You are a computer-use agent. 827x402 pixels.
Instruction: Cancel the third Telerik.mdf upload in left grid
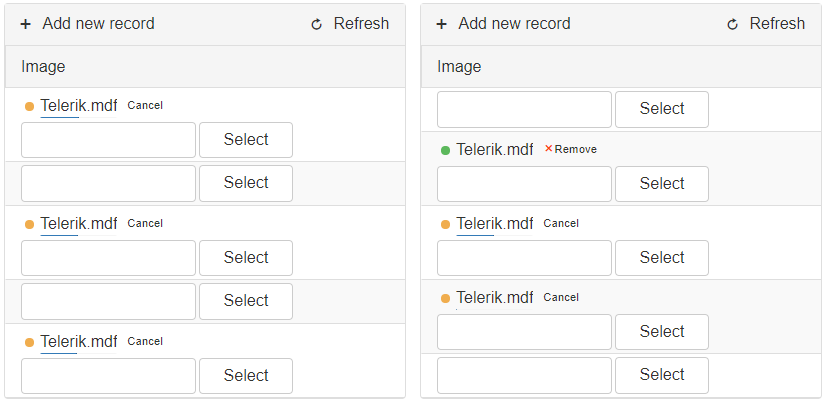coord(145,341)
